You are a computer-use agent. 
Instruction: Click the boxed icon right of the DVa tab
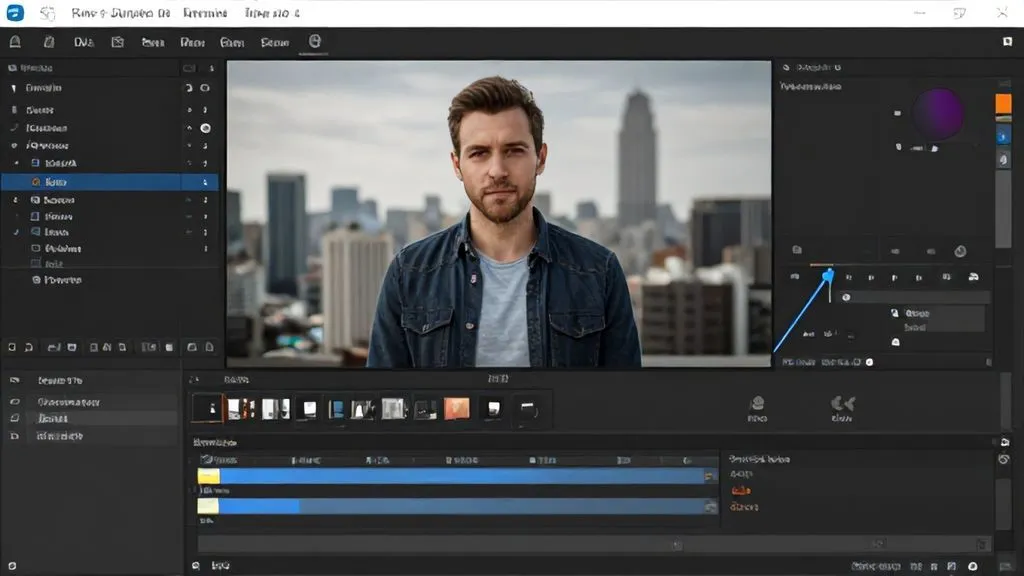[x=118, y=42]
